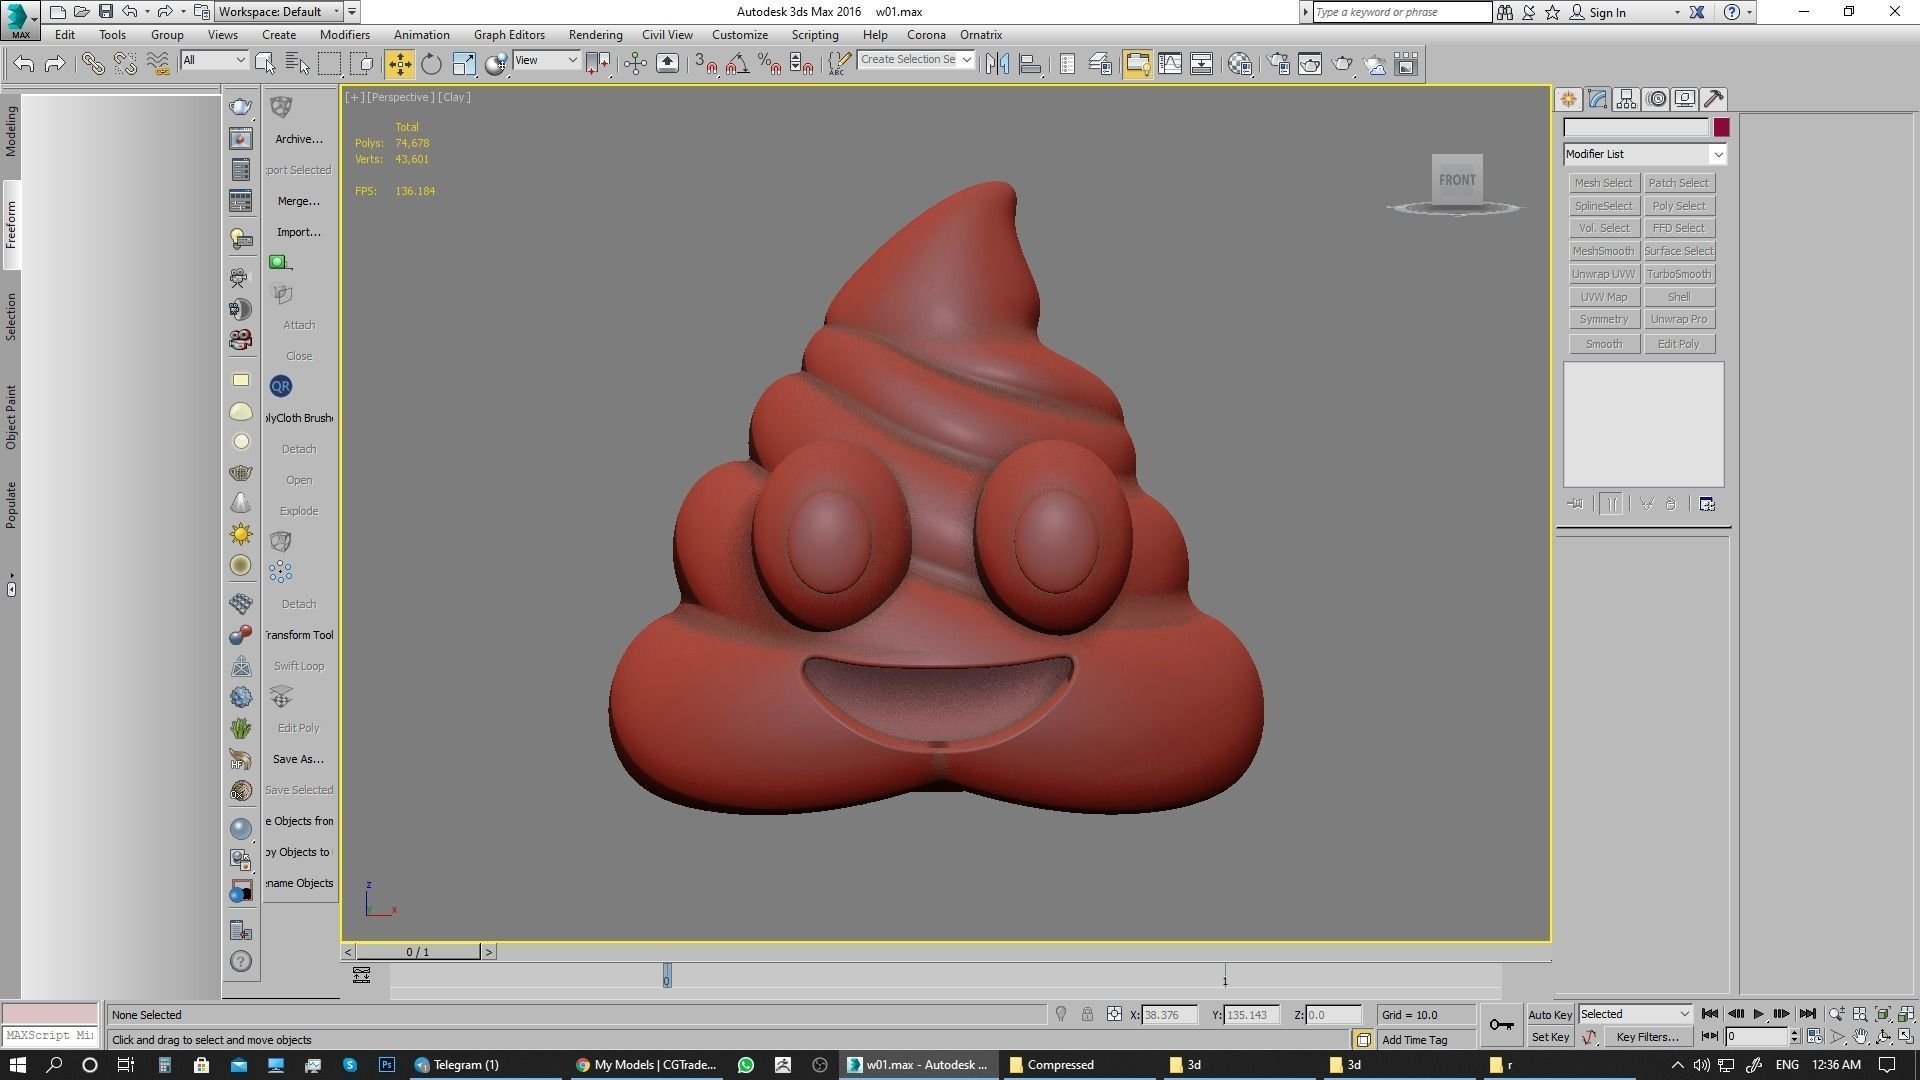The width and height of the screenshot is (1920, 1080).
Task: Toggle Percent Snap on
Action: click(x=769, y=64)
